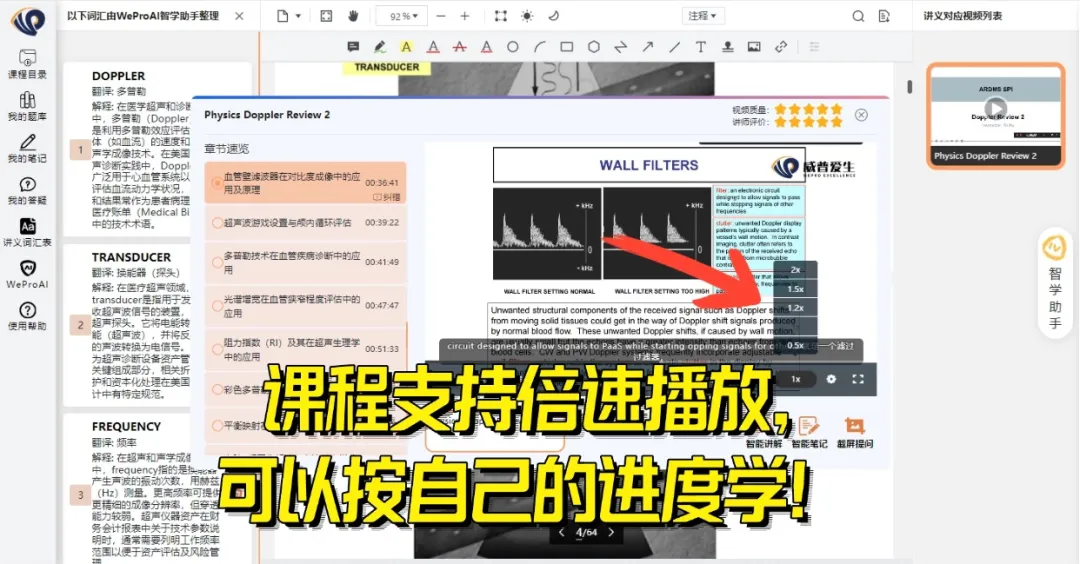The width and height of the screenshot is (1080, 564).
Task: Select the strikethrough text tool
Action: pos(459,47)
